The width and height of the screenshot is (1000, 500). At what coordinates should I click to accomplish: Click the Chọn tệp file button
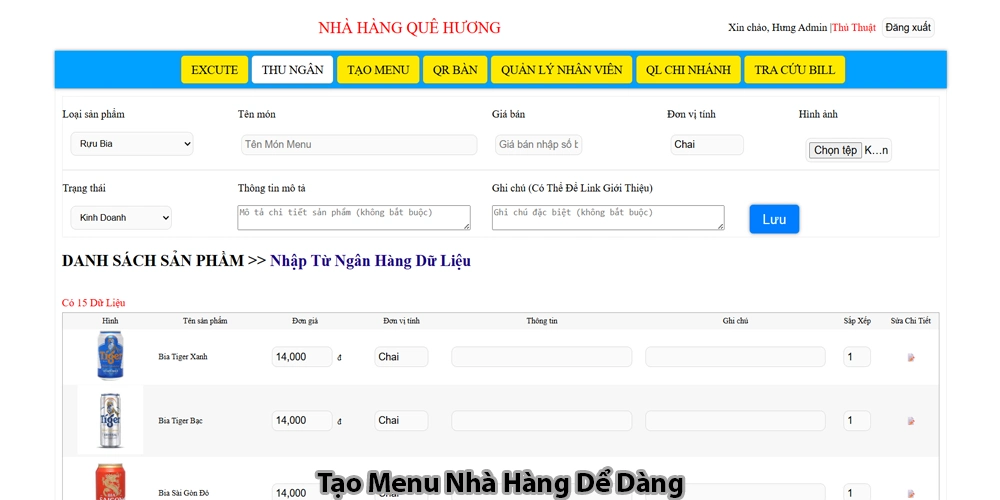pos(835,151)
